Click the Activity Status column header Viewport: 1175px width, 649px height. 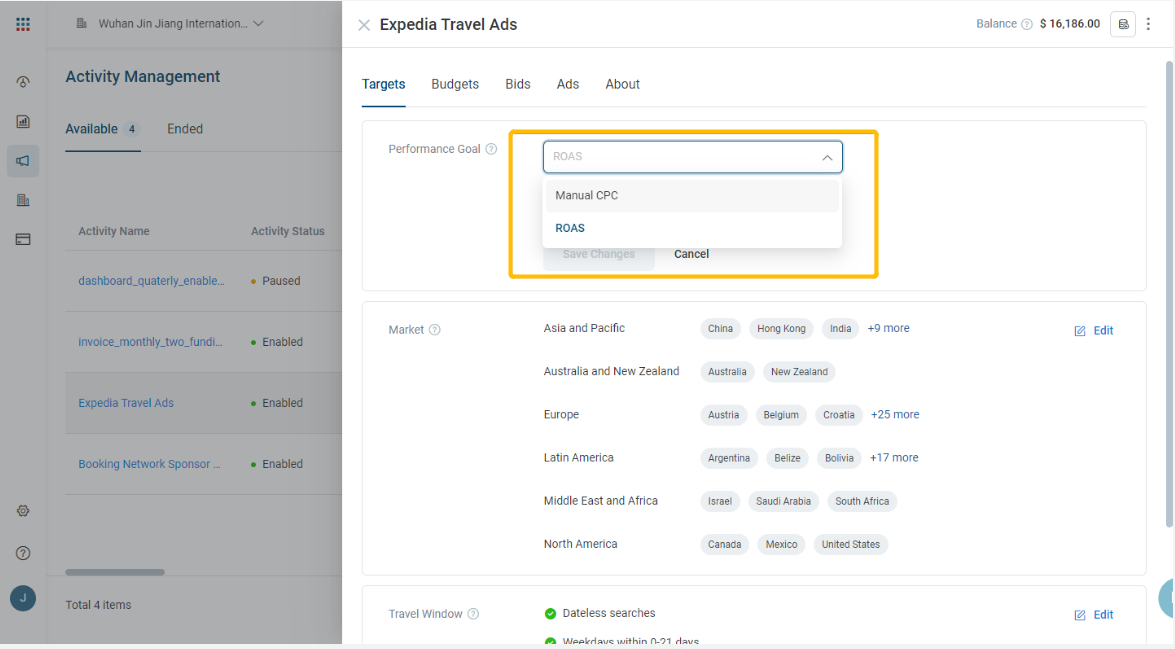point(288,231)
